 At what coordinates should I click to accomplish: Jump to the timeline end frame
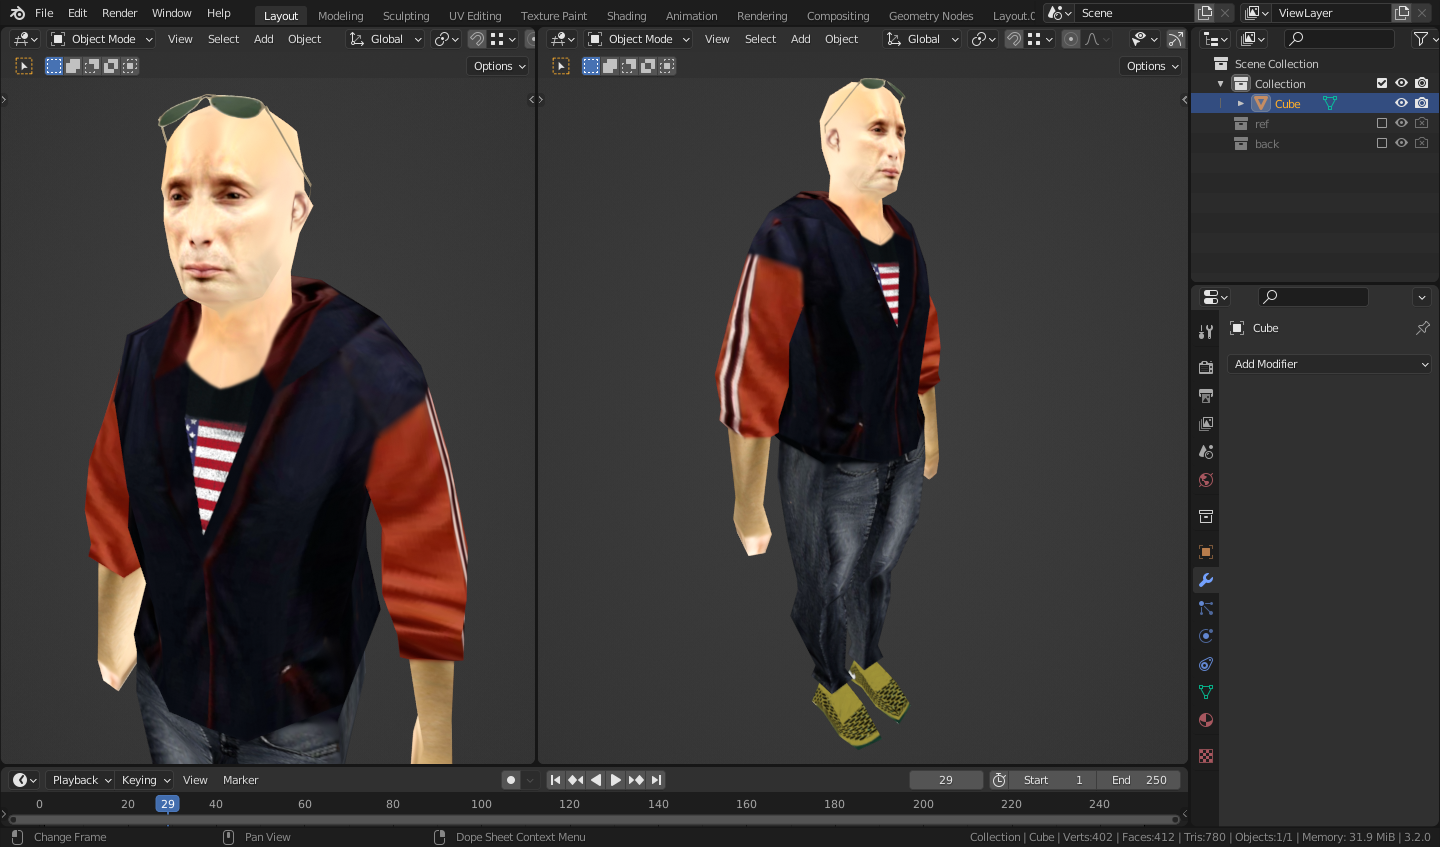pos(656,780)
